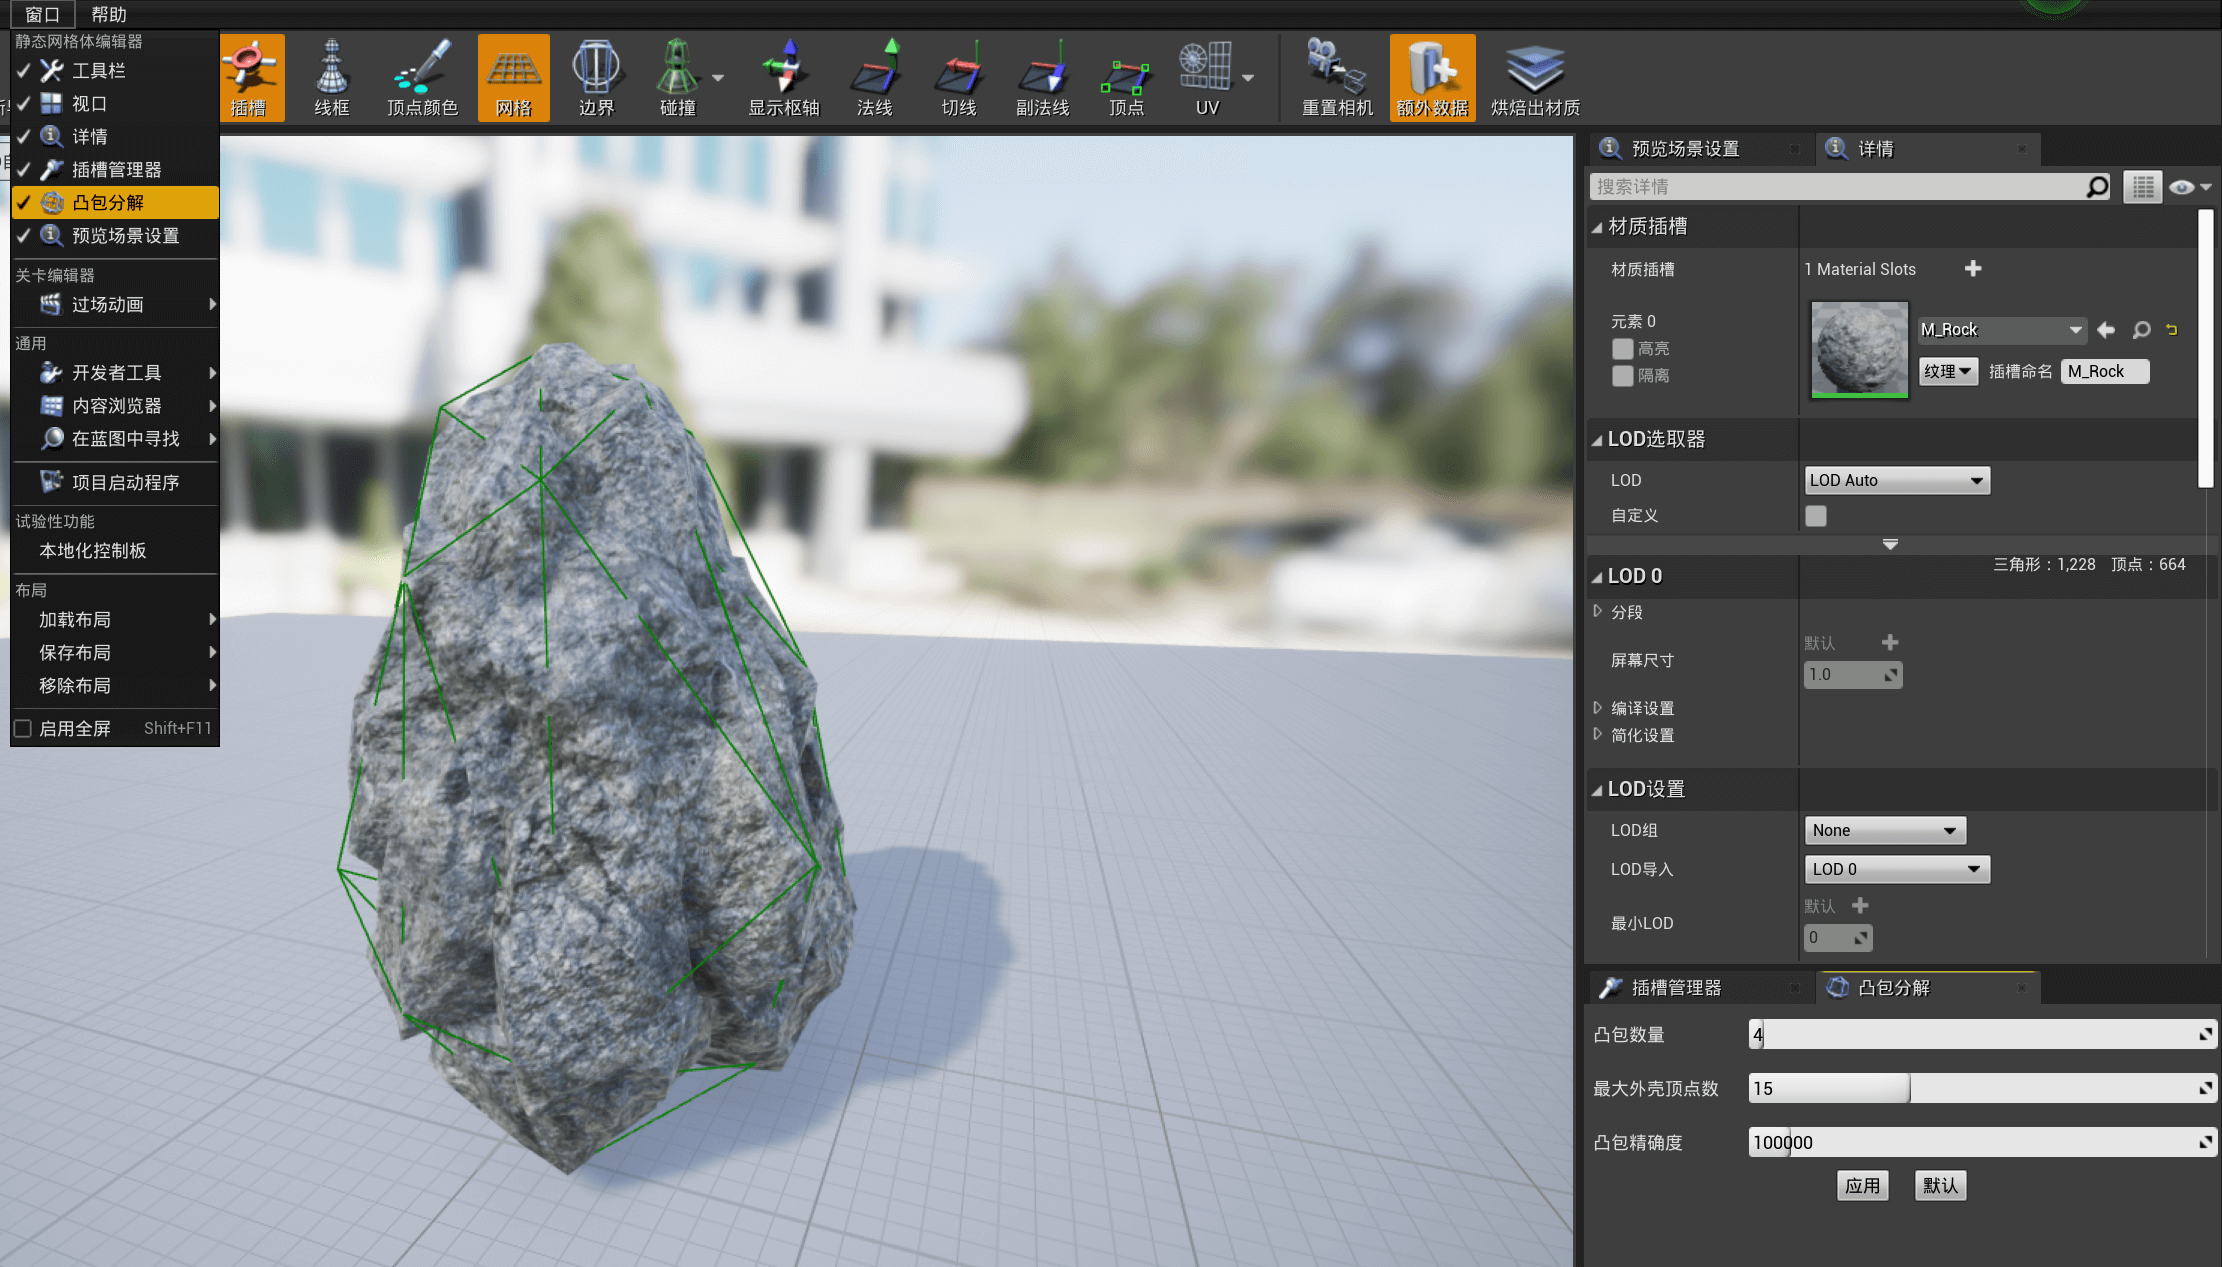The width and height of the screenshot is (2222, 1267).
Task: Switch to the 插槽管理器 tab
Action: pos(1701,987)
